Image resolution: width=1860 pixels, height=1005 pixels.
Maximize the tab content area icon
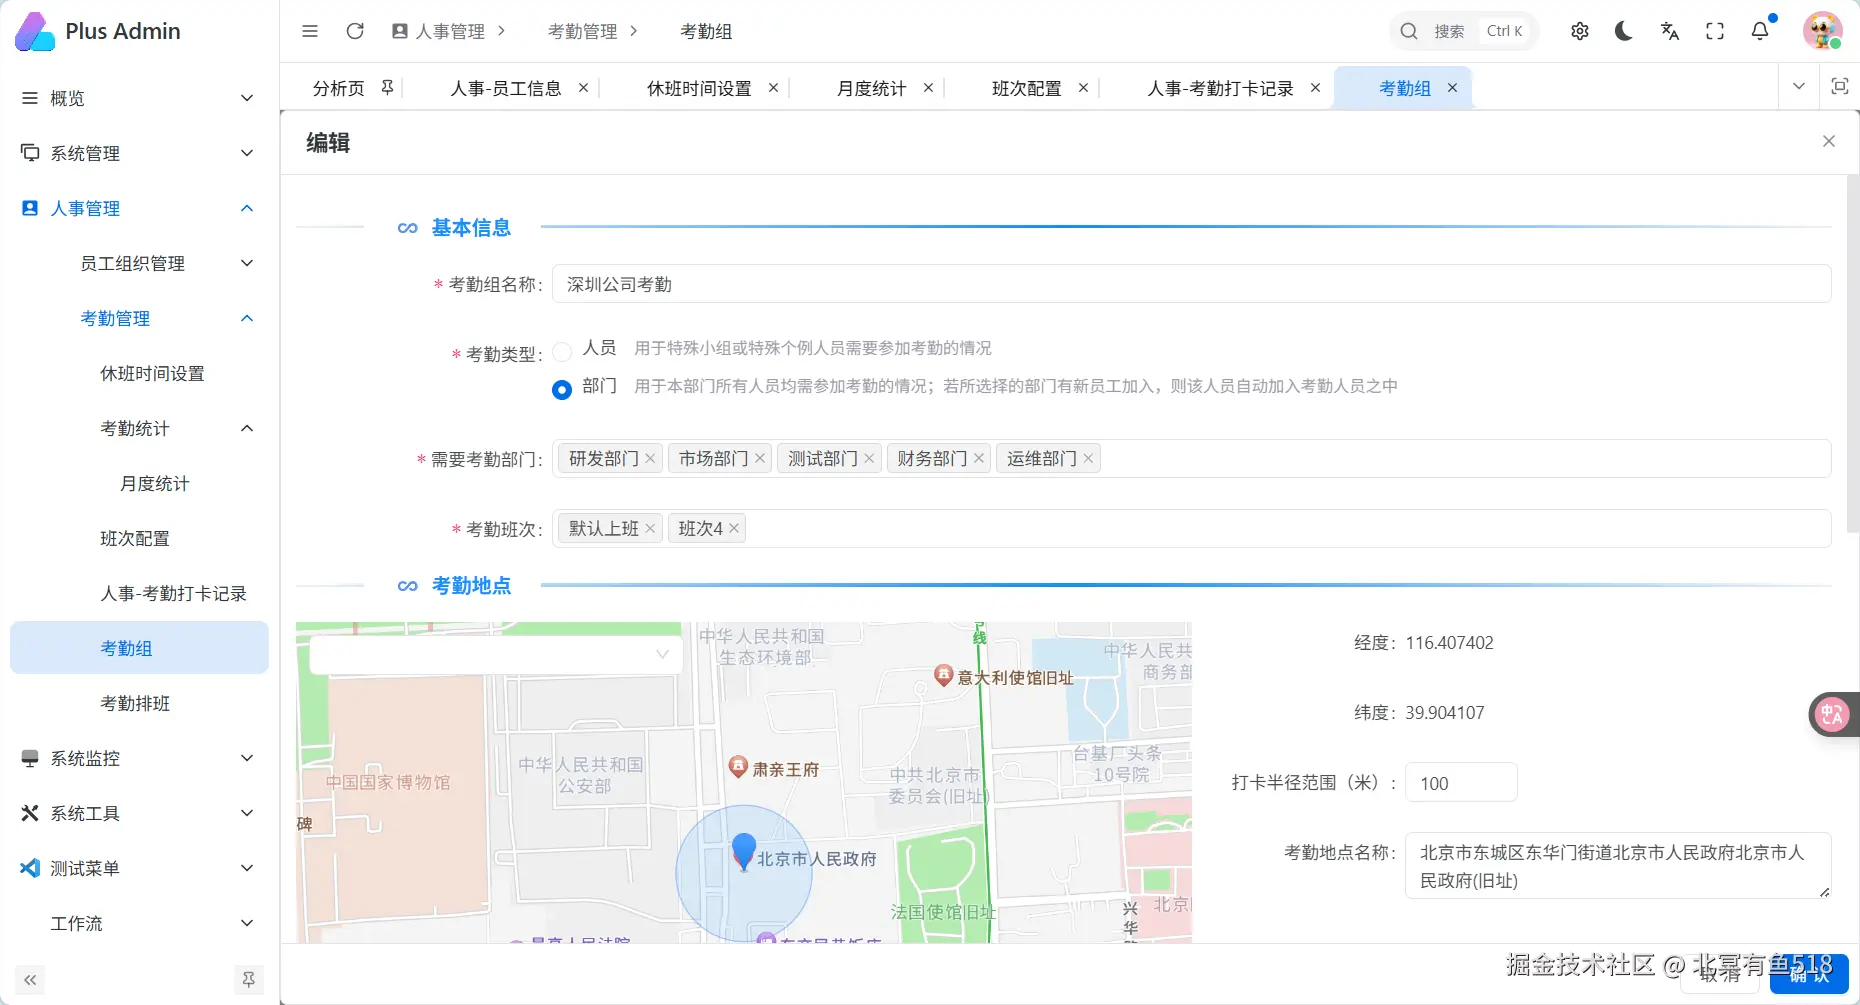(x=1840, y=87)
